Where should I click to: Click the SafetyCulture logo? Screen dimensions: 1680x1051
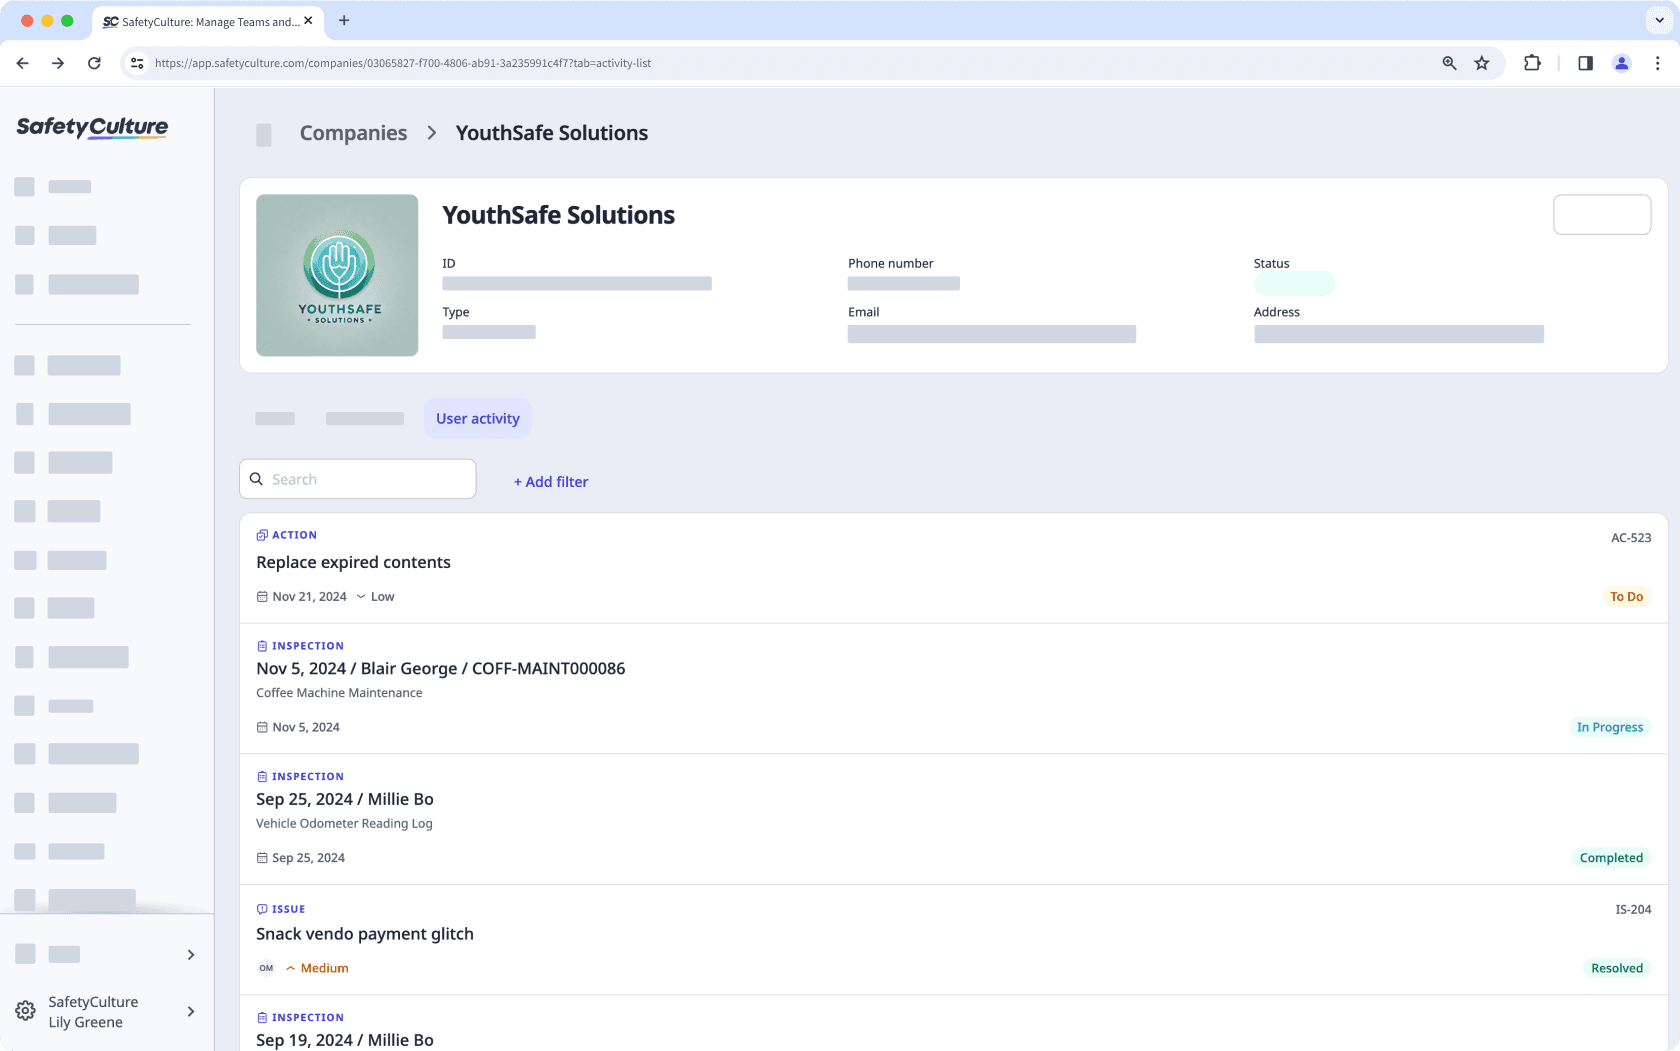[x=92, y=127]
